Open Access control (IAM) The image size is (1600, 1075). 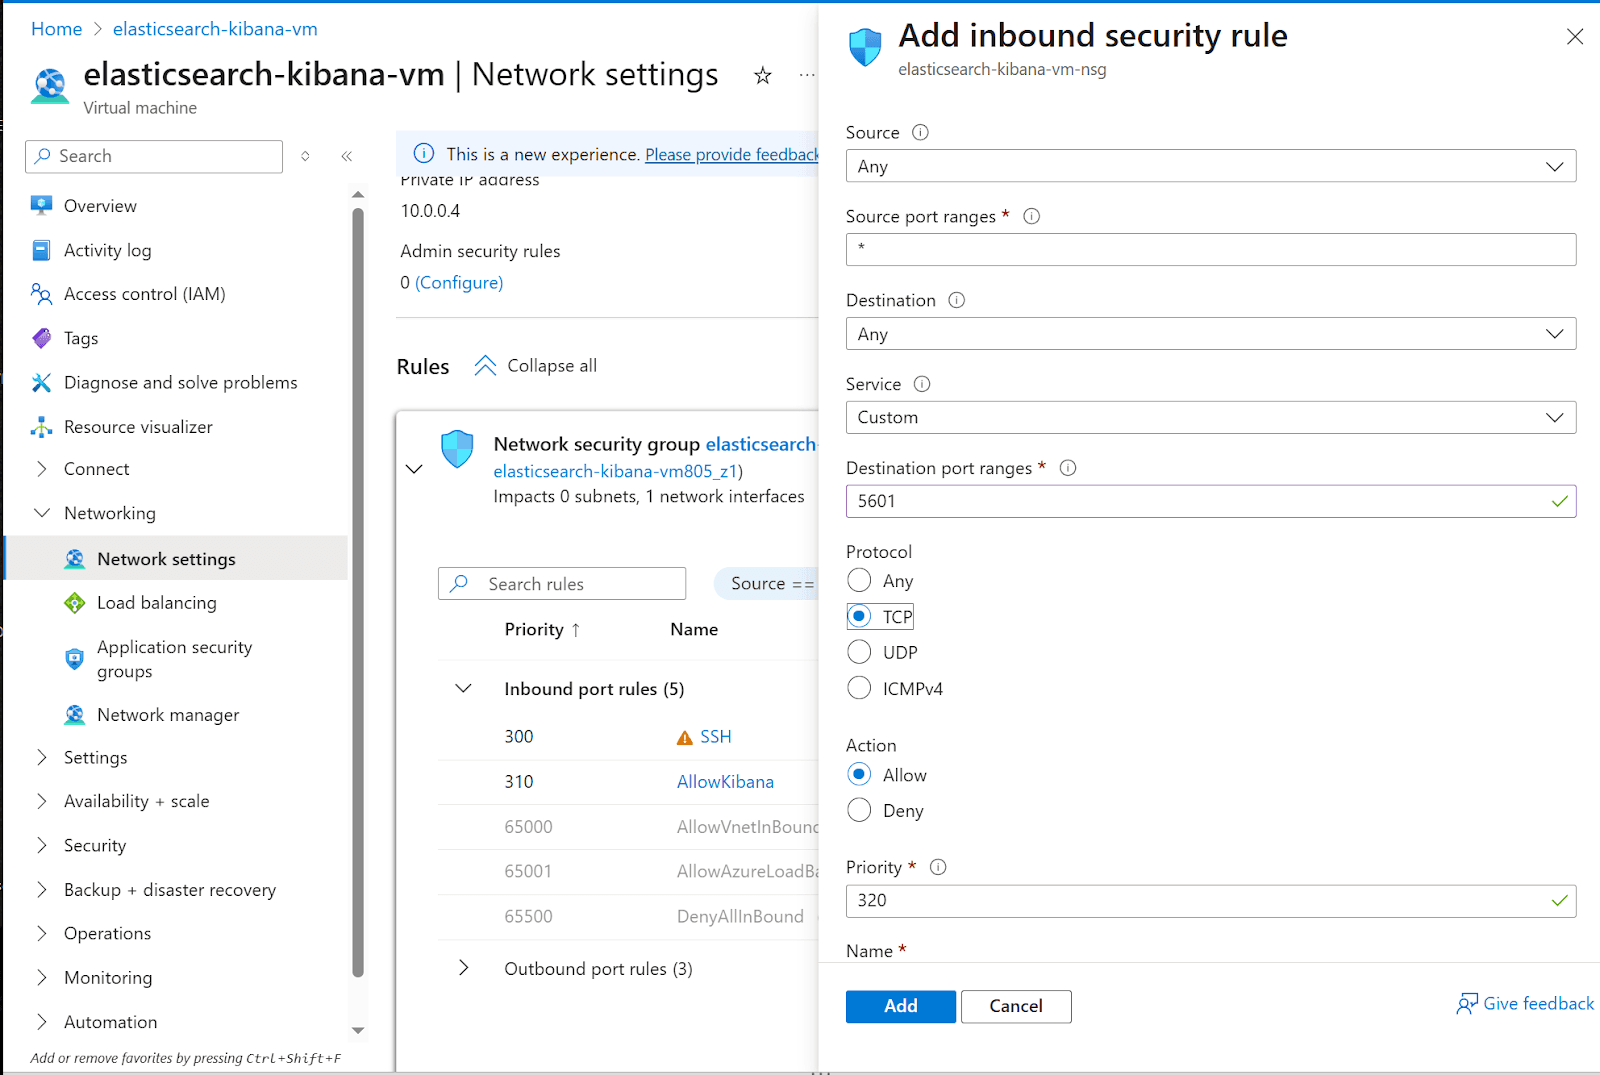click(144, 293)
